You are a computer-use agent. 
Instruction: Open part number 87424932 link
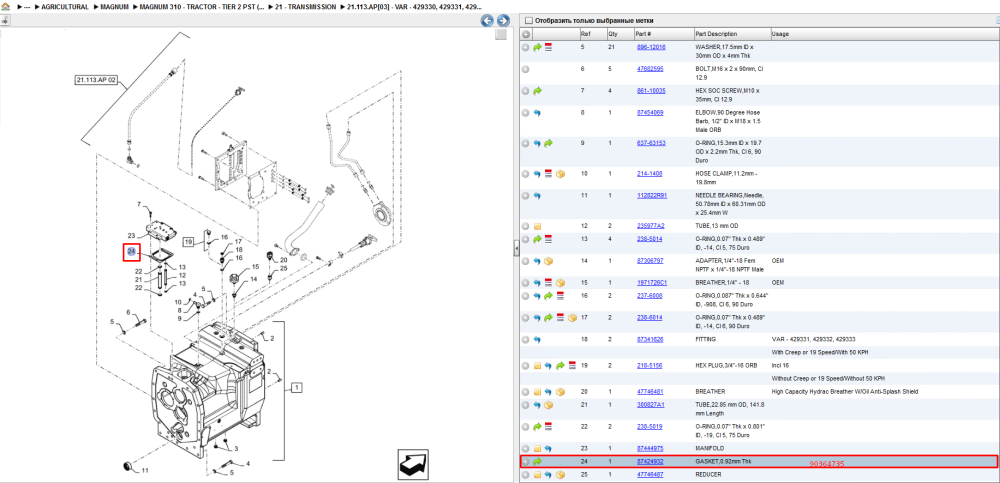(x=650, y=461)
